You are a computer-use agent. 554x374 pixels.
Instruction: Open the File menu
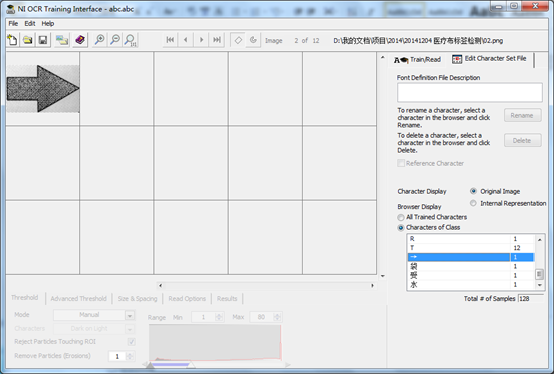tap(13, 24)
